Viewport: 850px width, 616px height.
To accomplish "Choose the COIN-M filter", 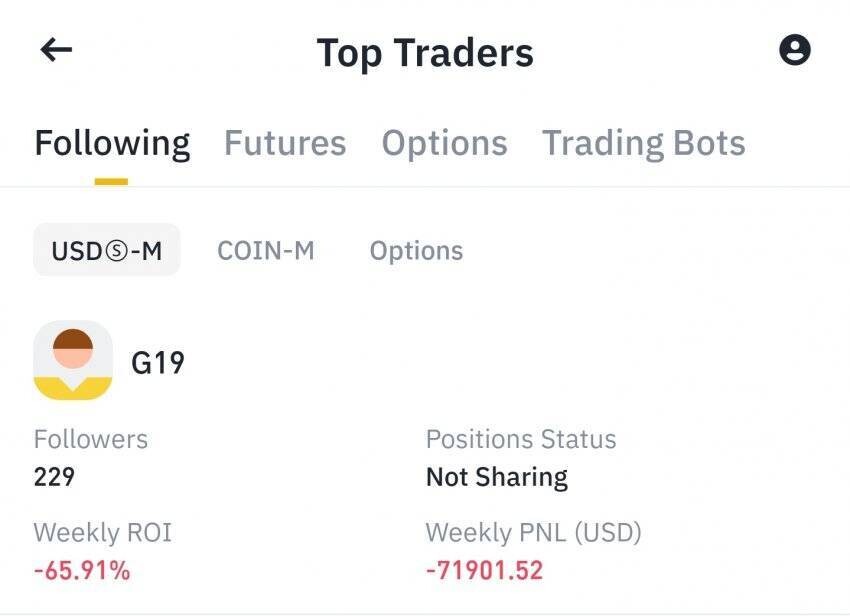I will pyautogui.click(x=266, y=250).
